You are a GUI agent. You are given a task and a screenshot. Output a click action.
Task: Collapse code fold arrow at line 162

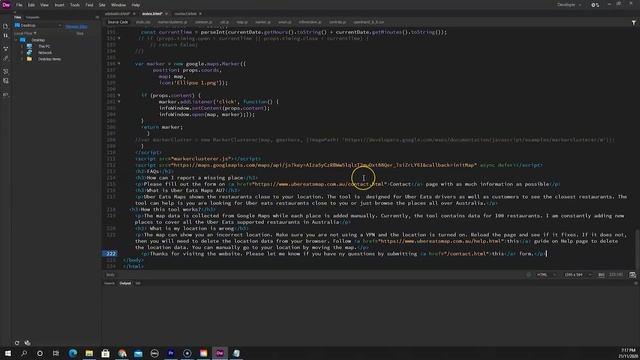click(119, 102)
